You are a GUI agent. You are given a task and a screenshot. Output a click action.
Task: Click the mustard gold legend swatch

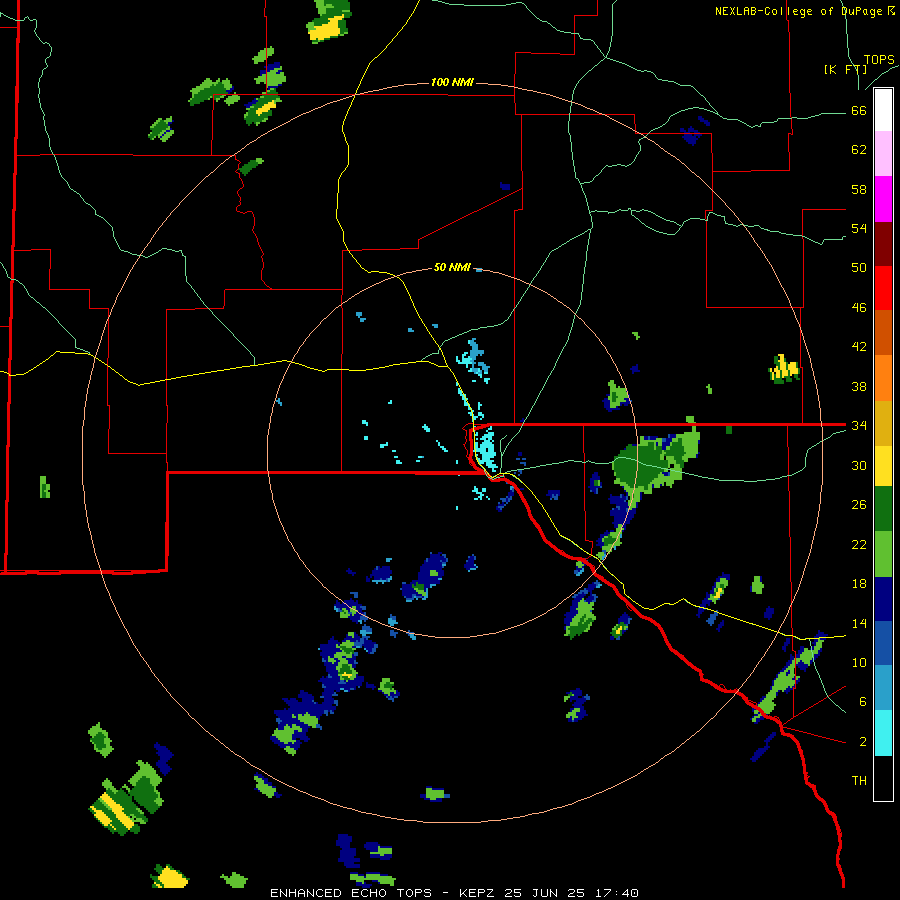click(x=883, y=423)
